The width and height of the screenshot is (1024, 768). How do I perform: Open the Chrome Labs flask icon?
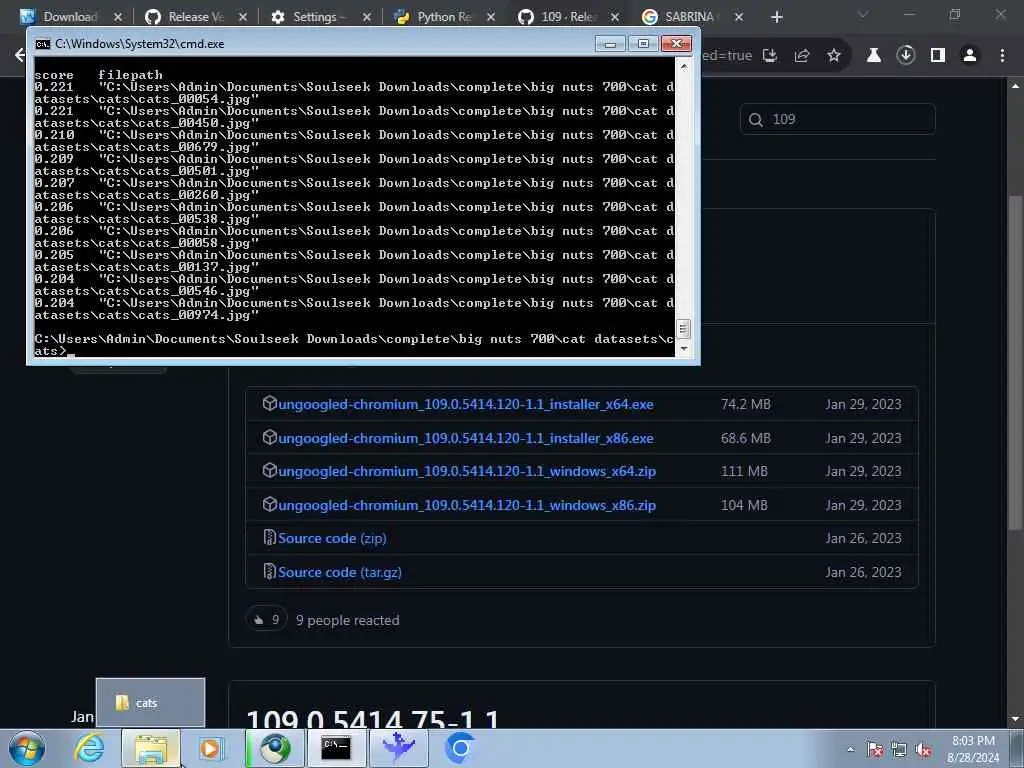(874, 56)
